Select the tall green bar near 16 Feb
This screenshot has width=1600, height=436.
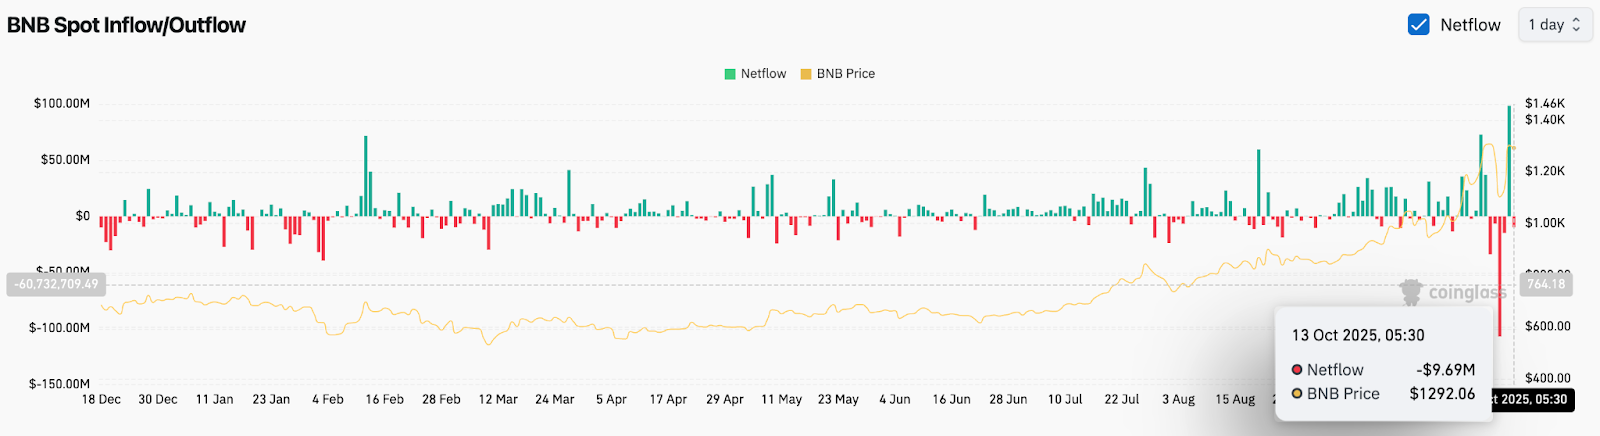[365, 175]
